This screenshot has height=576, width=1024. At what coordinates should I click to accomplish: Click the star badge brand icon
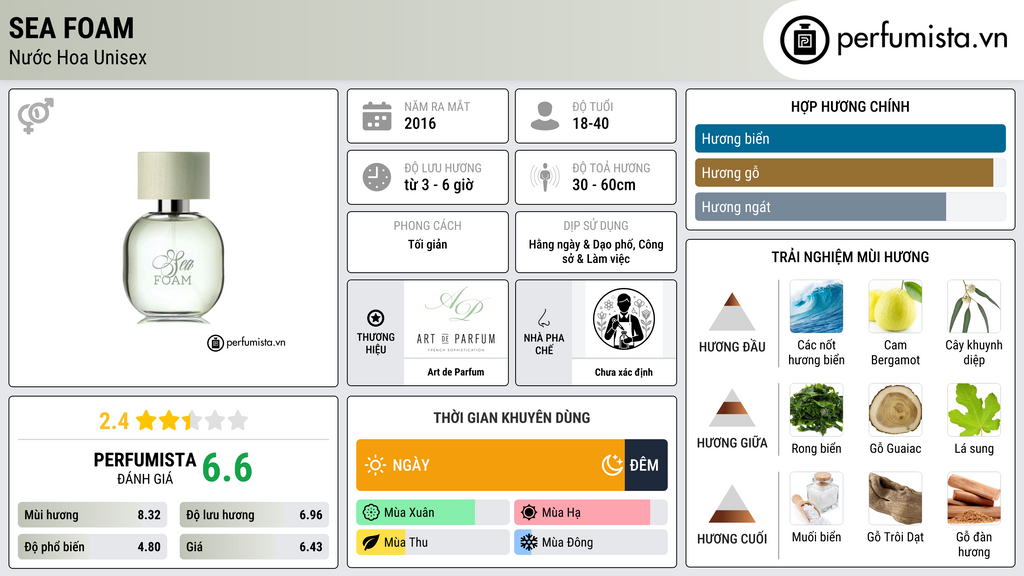pos(376,318)
